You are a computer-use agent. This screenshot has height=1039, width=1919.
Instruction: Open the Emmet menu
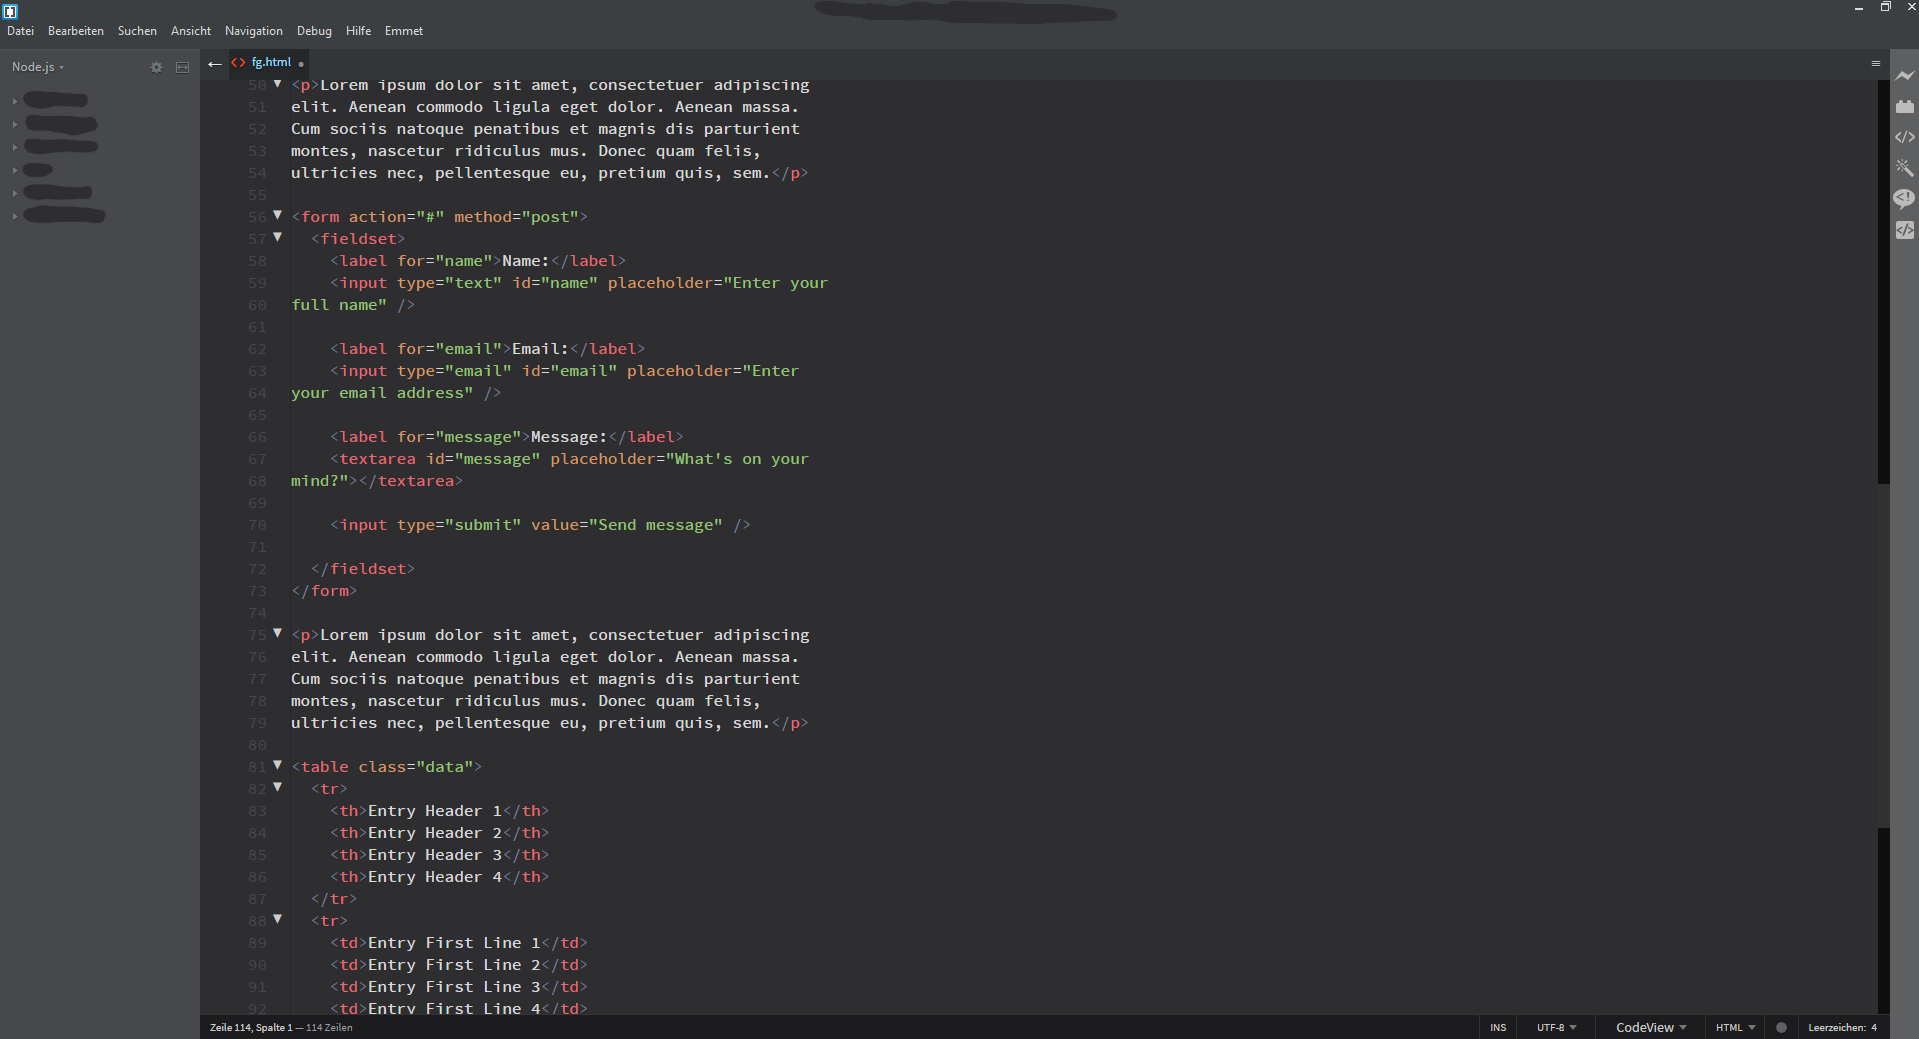(x=404, y=31)
